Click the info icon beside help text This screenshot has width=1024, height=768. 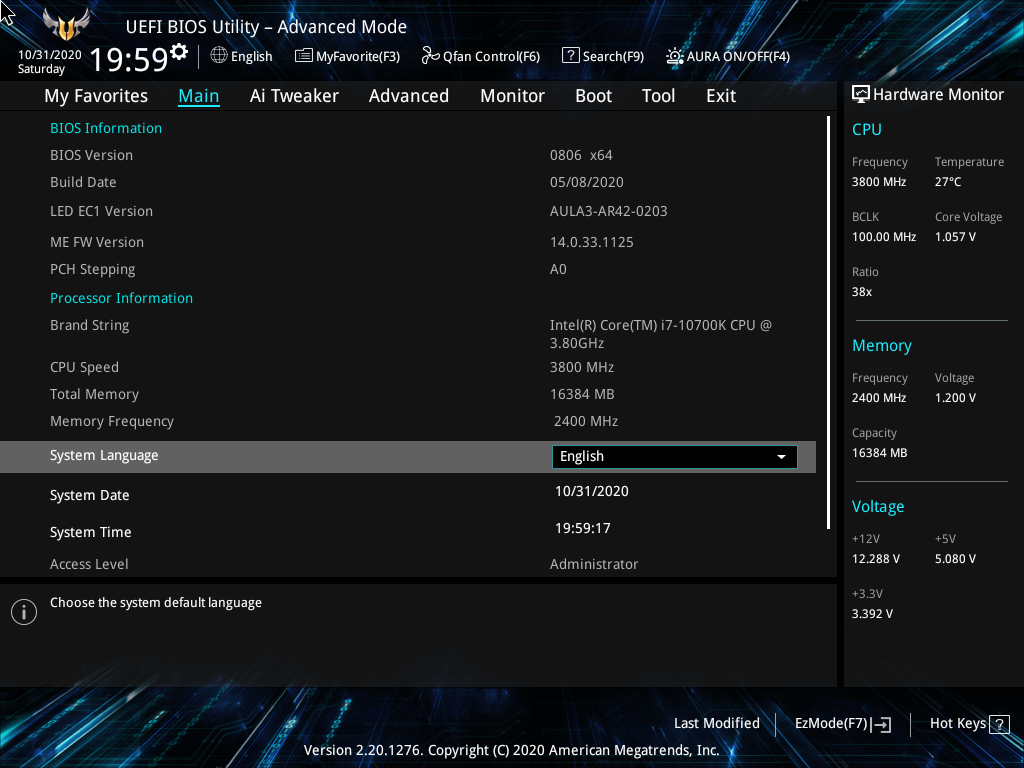coord(24,612)
